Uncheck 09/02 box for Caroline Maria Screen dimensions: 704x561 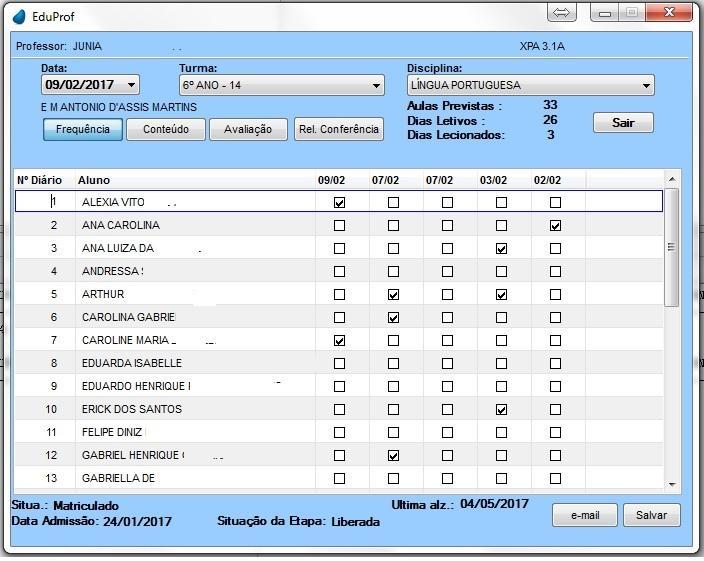click(x=339, y=341)
